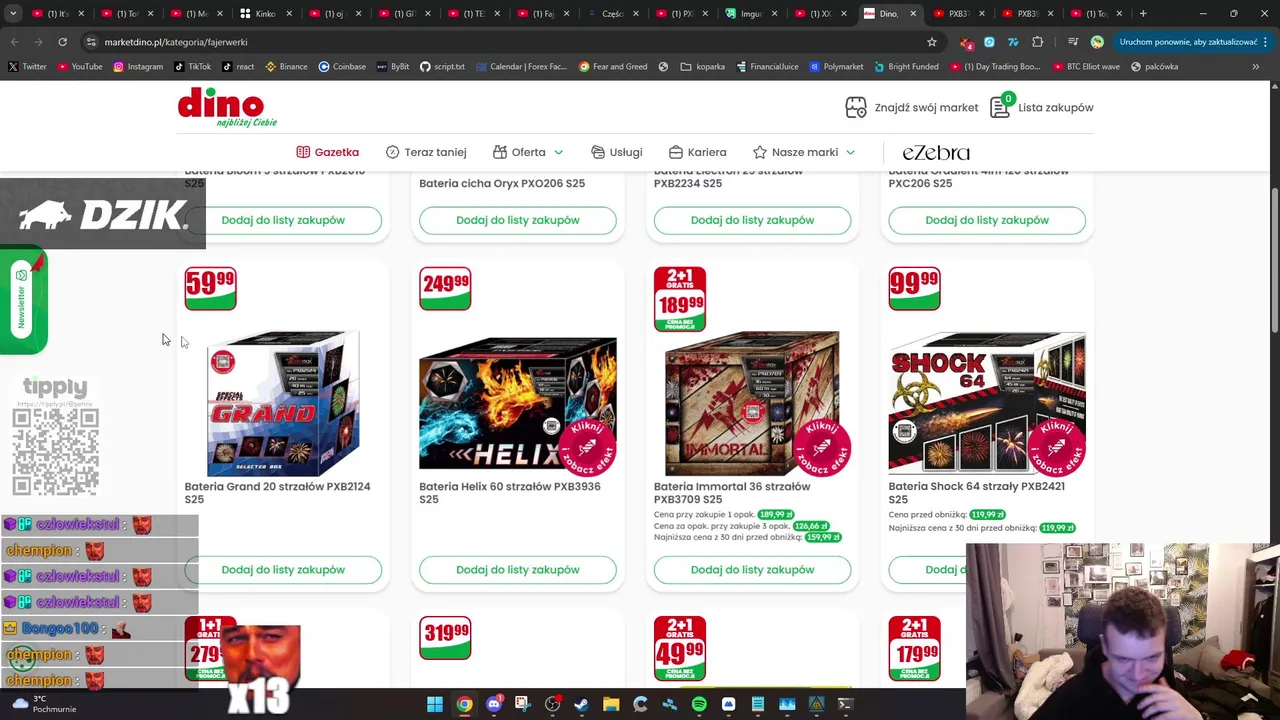Click the Bateria Grand product image
Screen dimensions: 1280x720
tap(283, 404)
